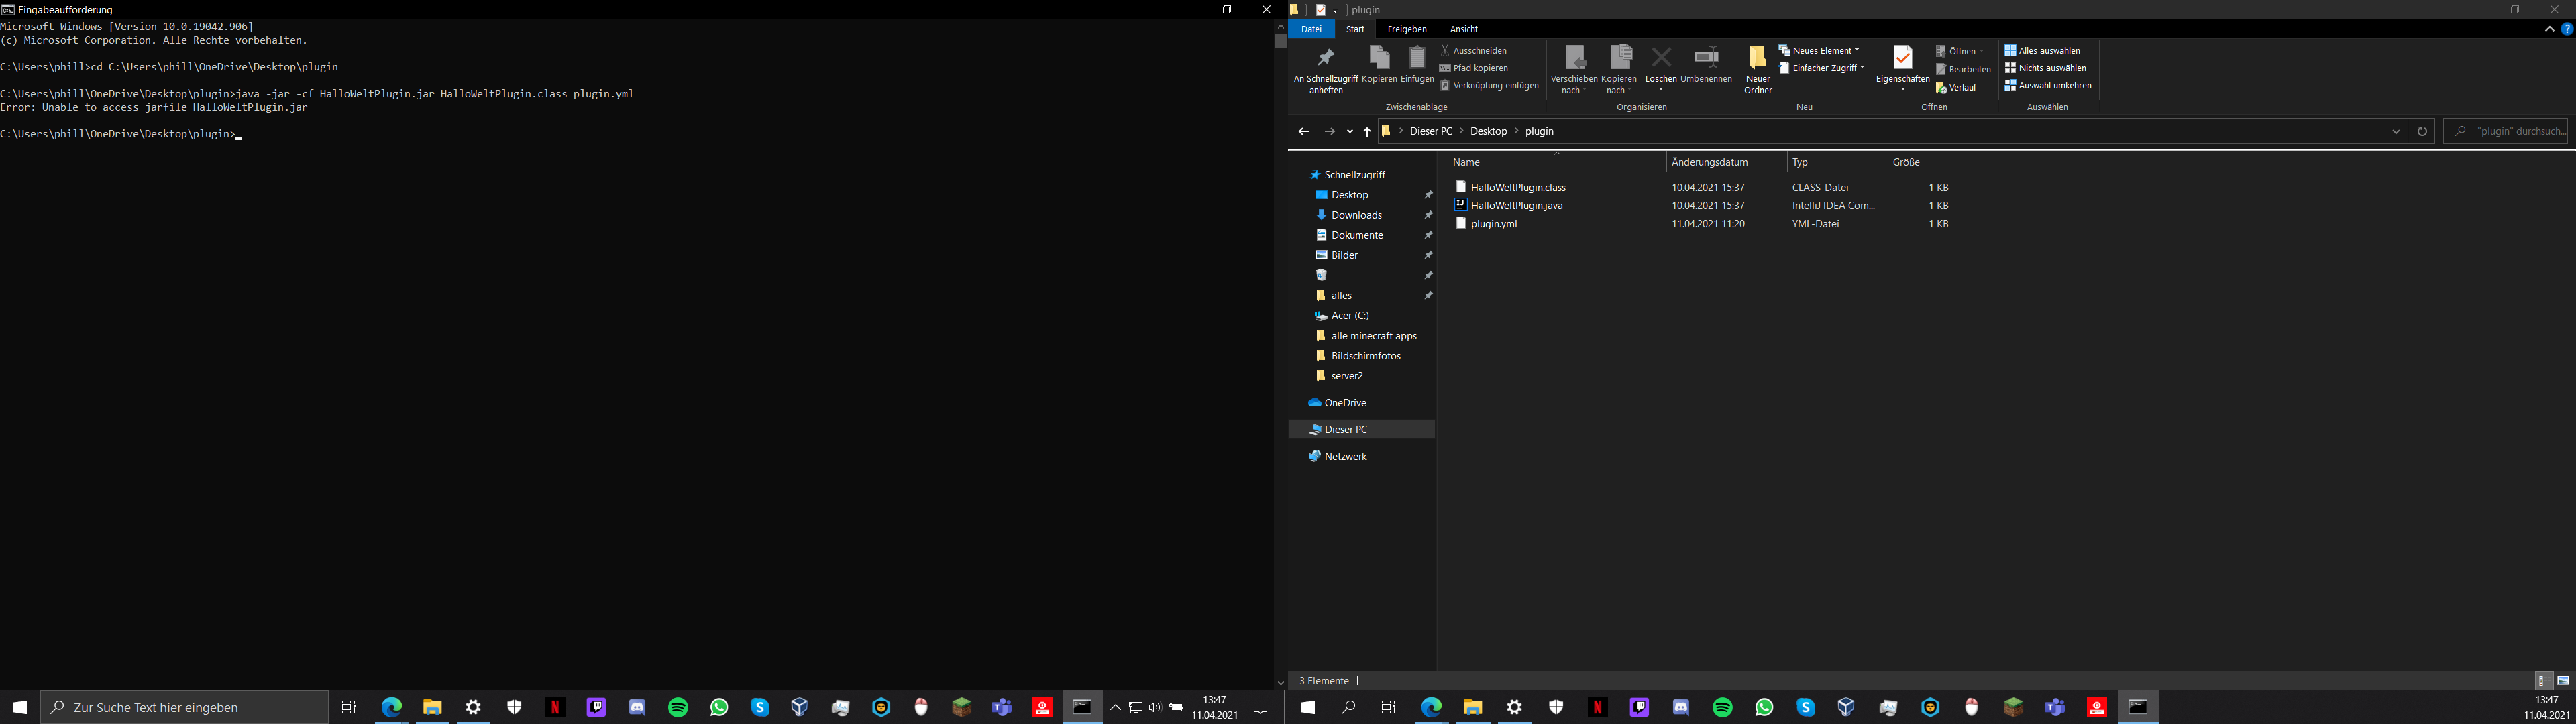Image resolution: width=2576 pixels, height=724 pixels.
Task: Click the "plugin" durchsuchen search field
Action: click(2510, 132)
